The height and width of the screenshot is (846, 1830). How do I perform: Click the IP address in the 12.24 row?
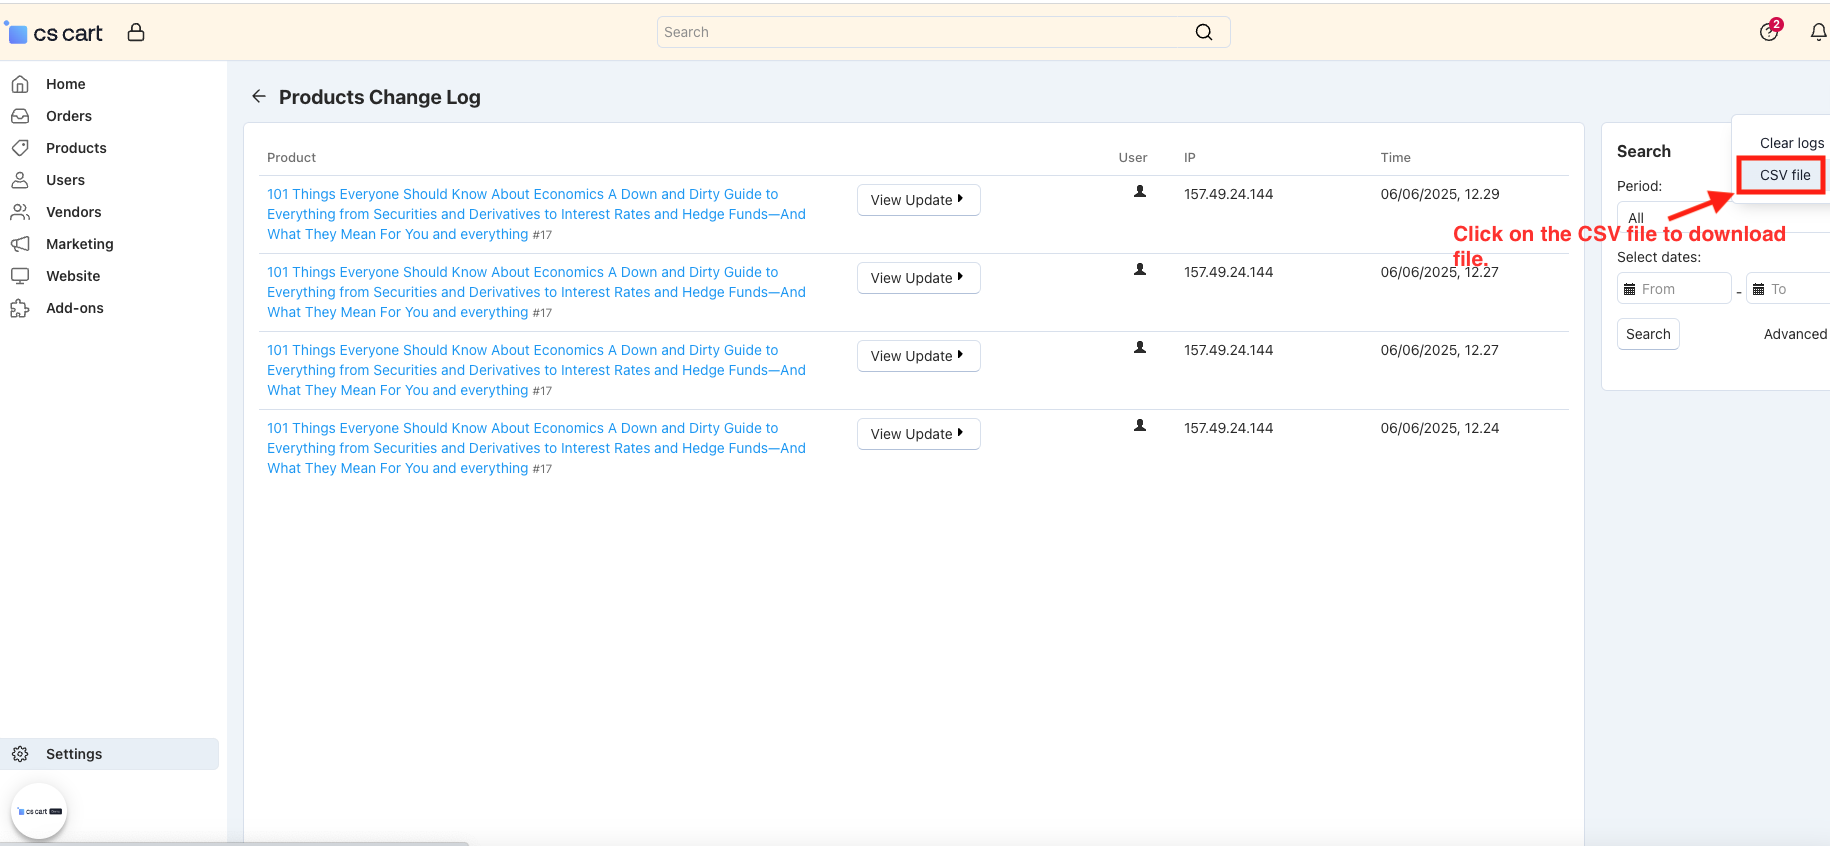tap(1229, 428)
